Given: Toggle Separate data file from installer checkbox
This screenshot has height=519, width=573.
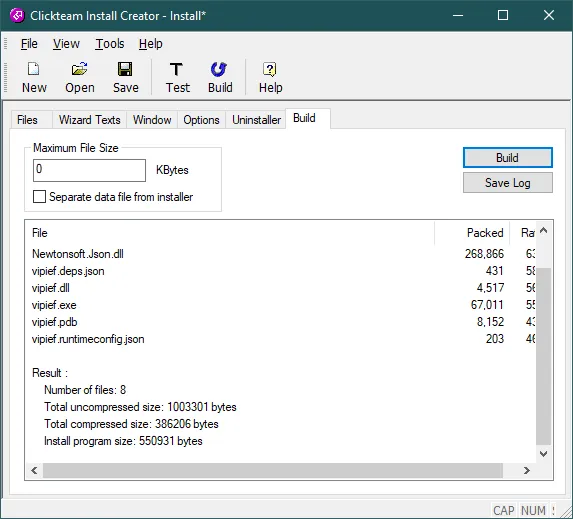Looking at the screenshot, I should (39, 197).
